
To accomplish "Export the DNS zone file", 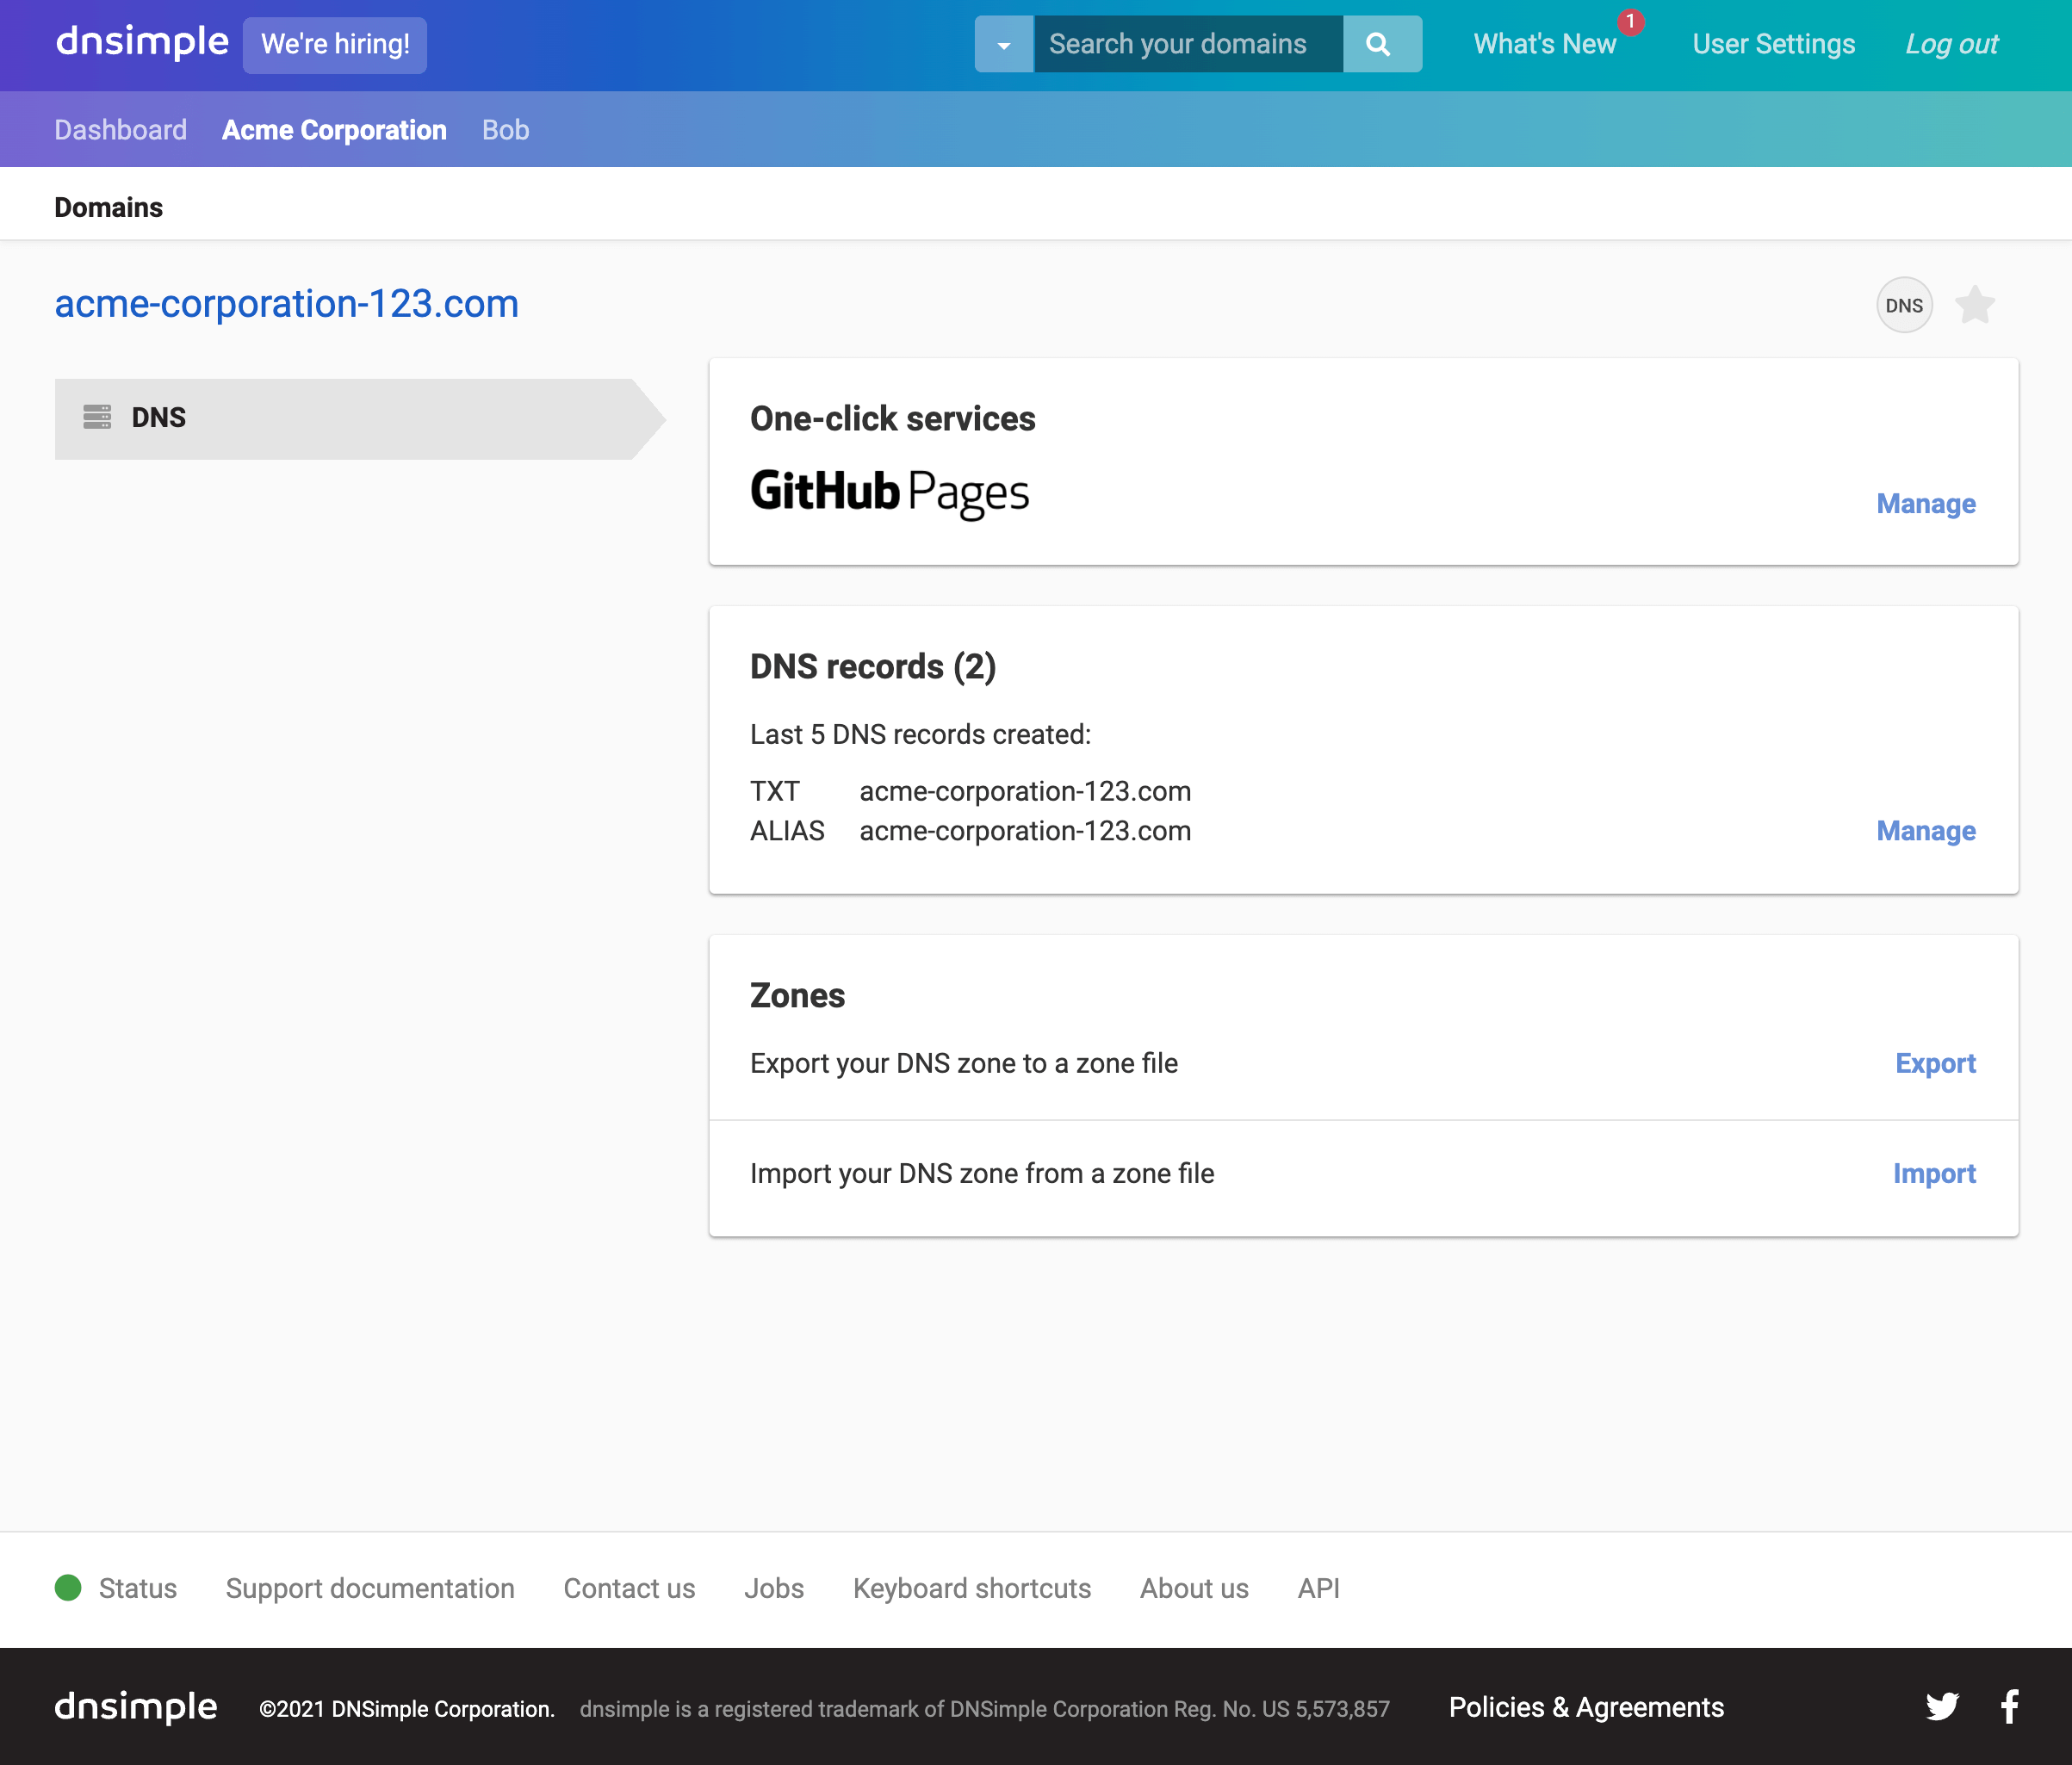I will 1934,1063.
